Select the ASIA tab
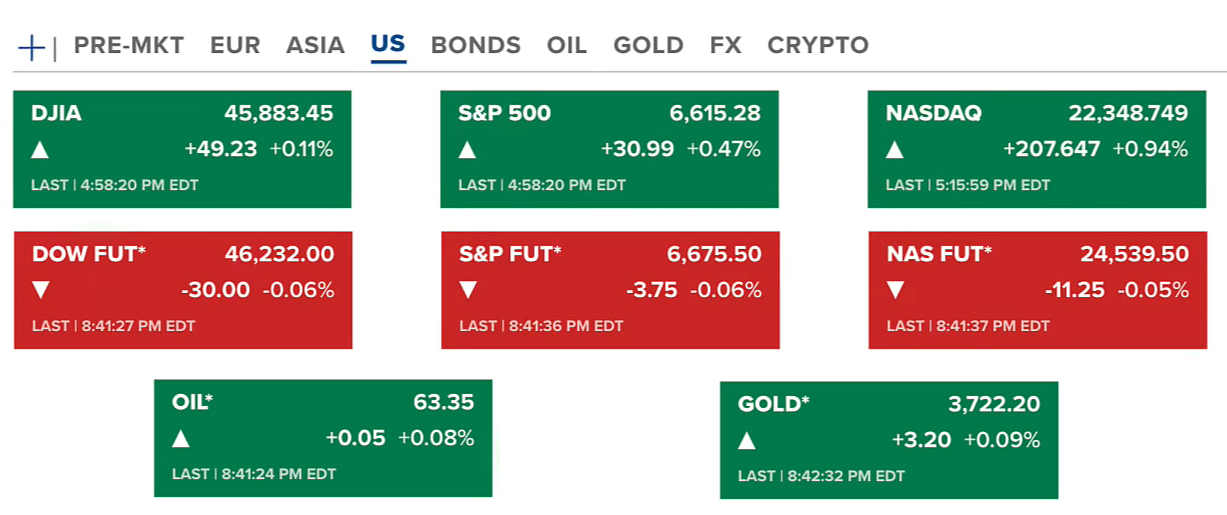Viewport: 1227px width, 515px height. 315,45
